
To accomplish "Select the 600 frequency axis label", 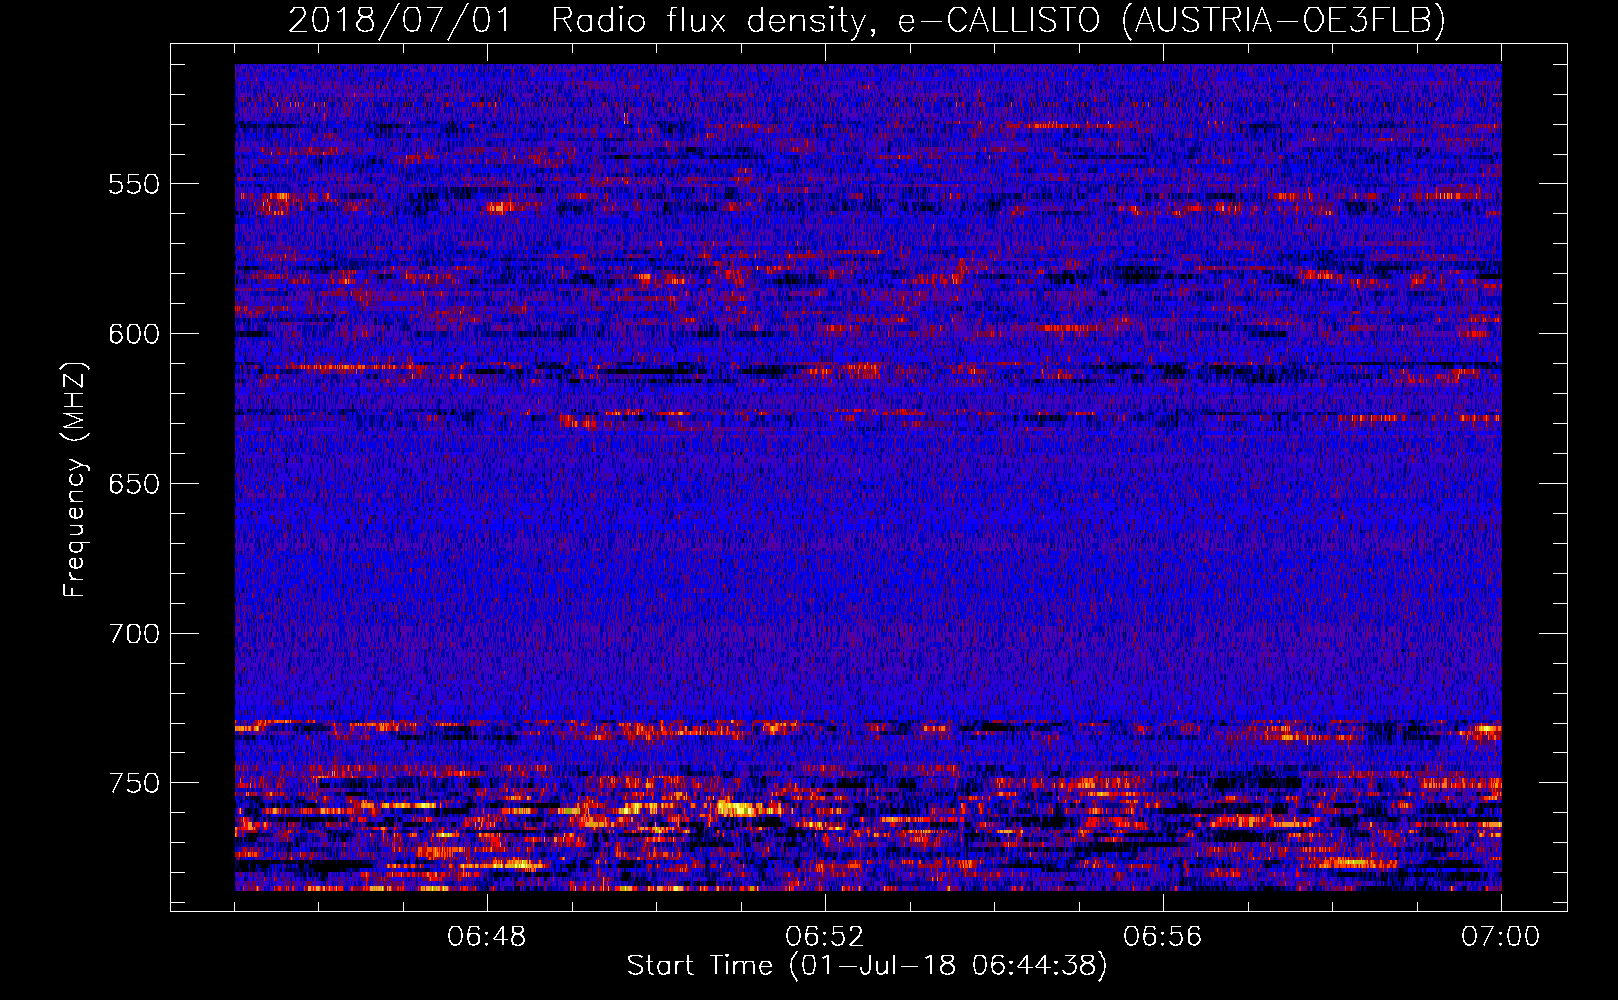I will (x=134, y=334).
